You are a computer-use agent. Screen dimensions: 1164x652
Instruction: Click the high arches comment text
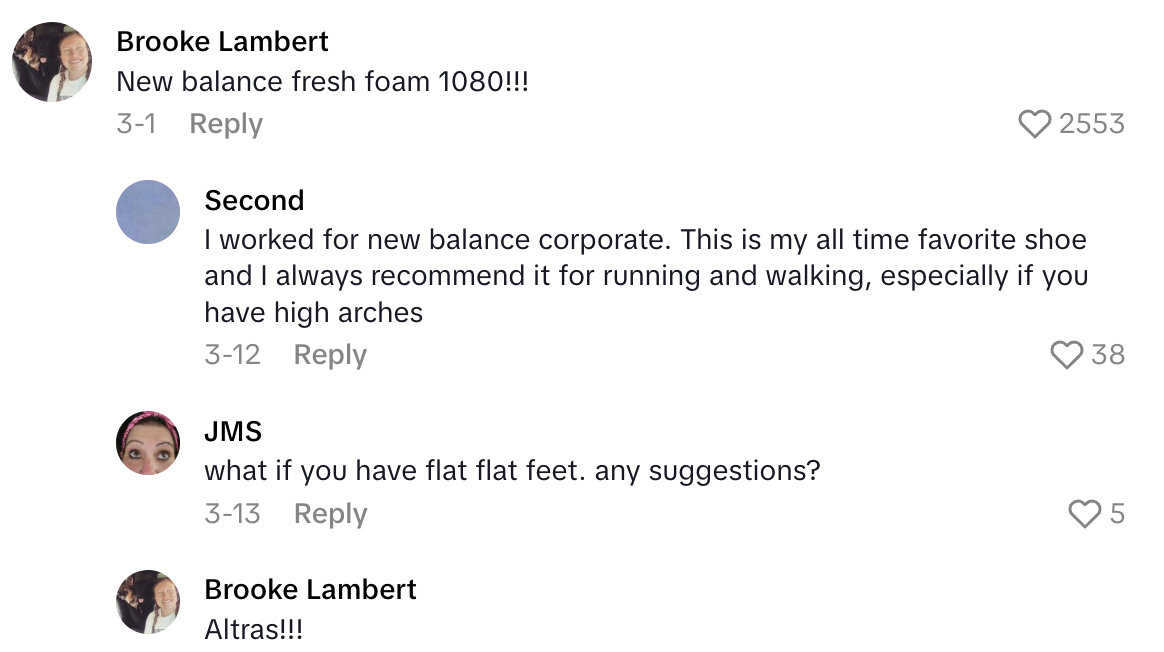tap(645, 276)
